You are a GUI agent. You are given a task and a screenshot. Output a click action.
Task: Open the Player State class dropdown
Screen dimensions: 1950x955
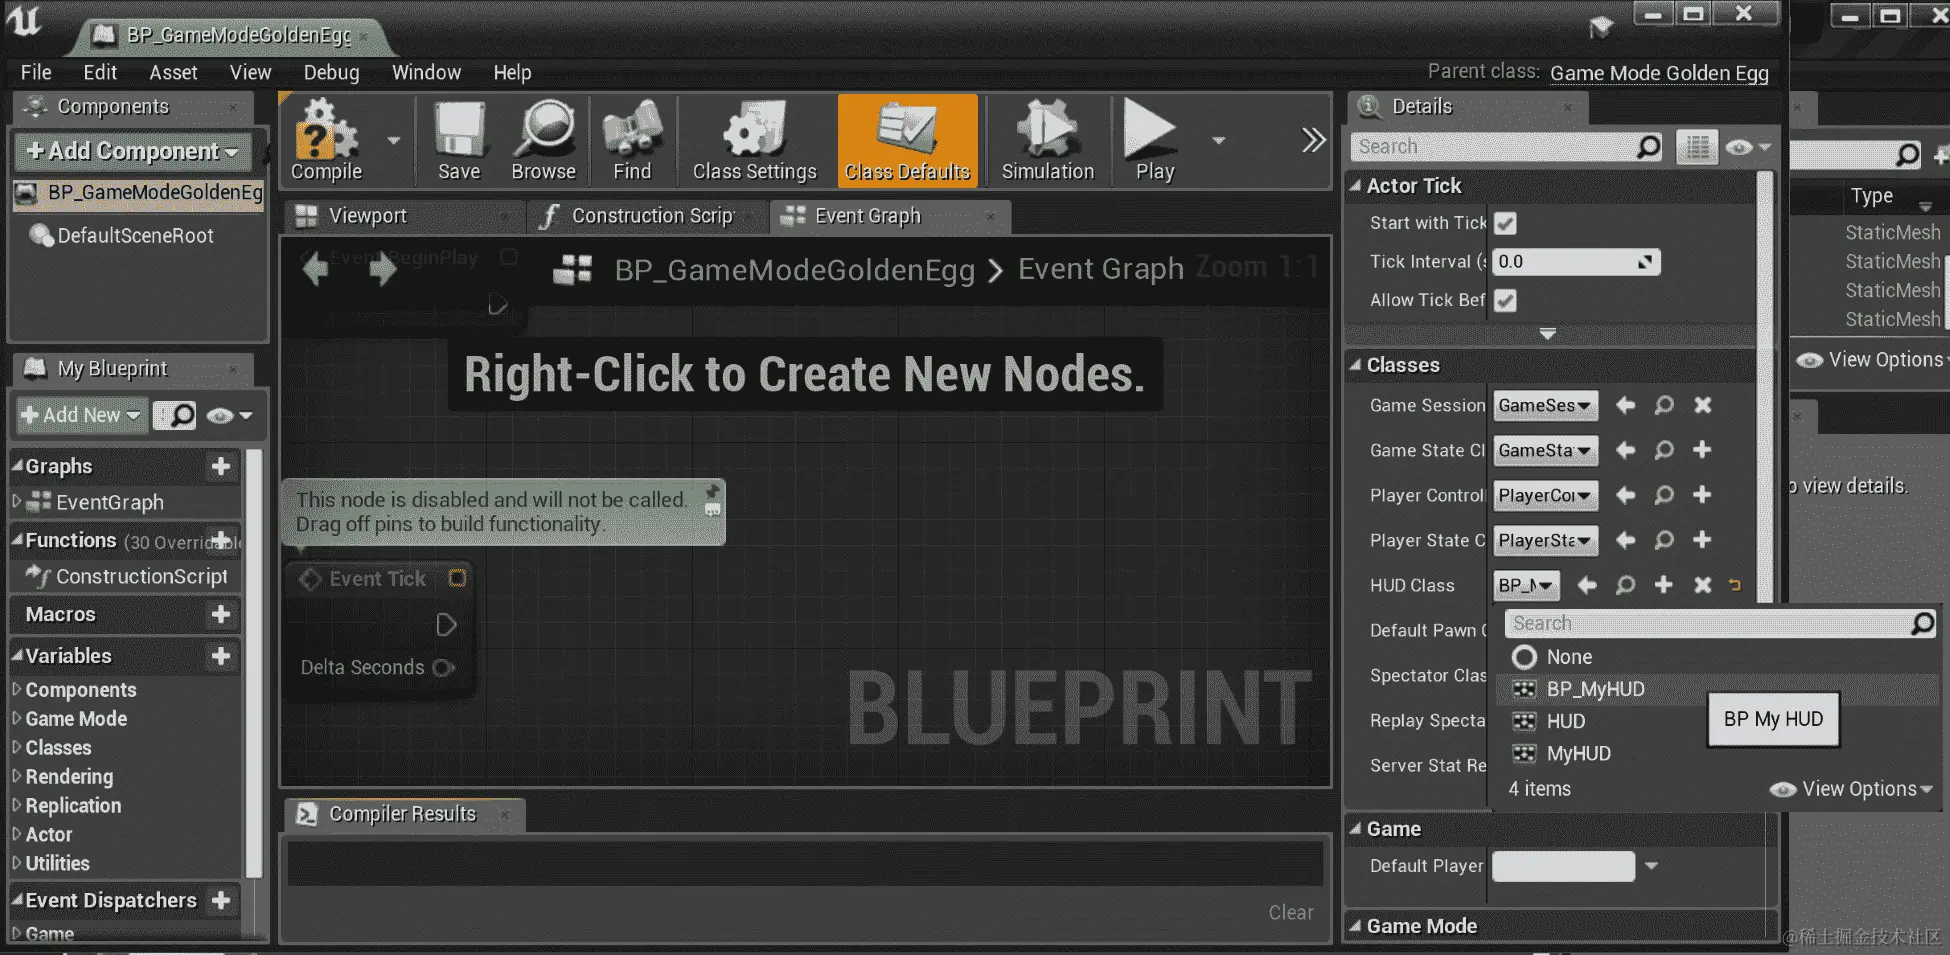click(1545, 540)
